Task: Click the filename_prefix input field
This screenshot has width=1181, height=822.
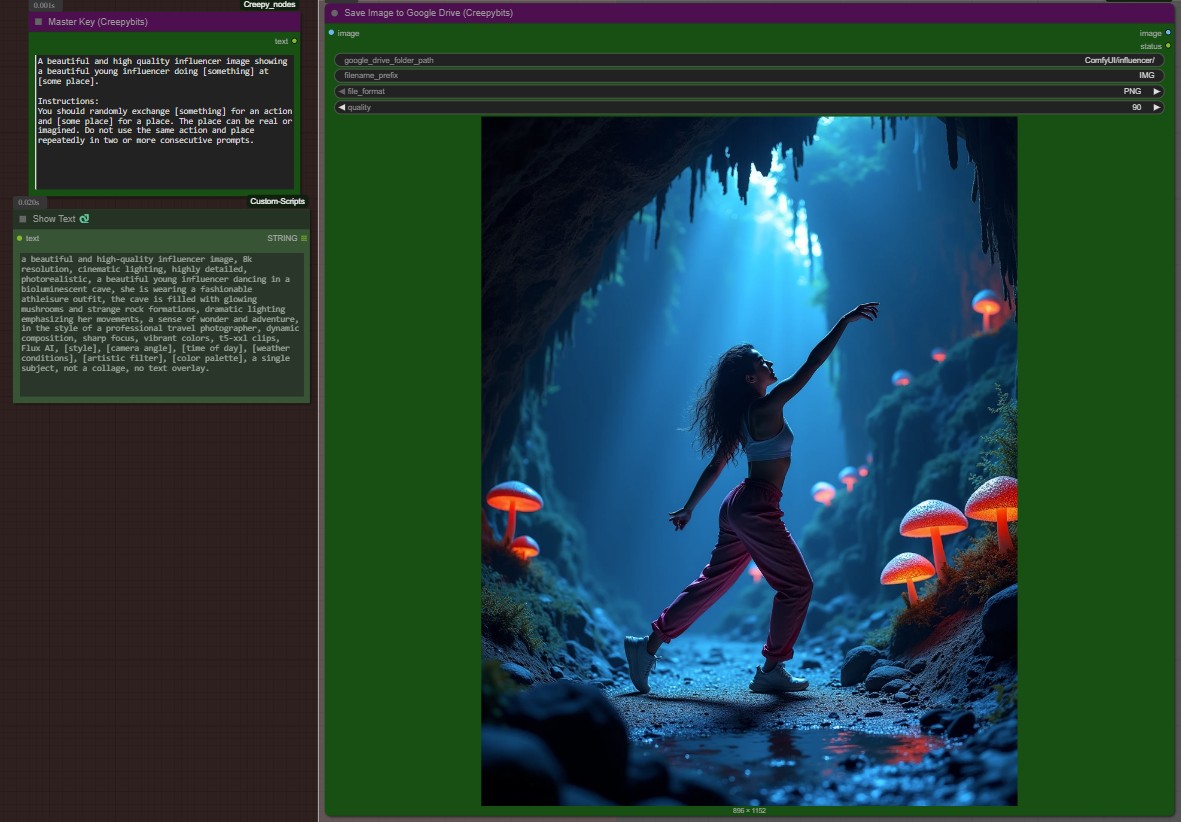Action: coord(749,75)
